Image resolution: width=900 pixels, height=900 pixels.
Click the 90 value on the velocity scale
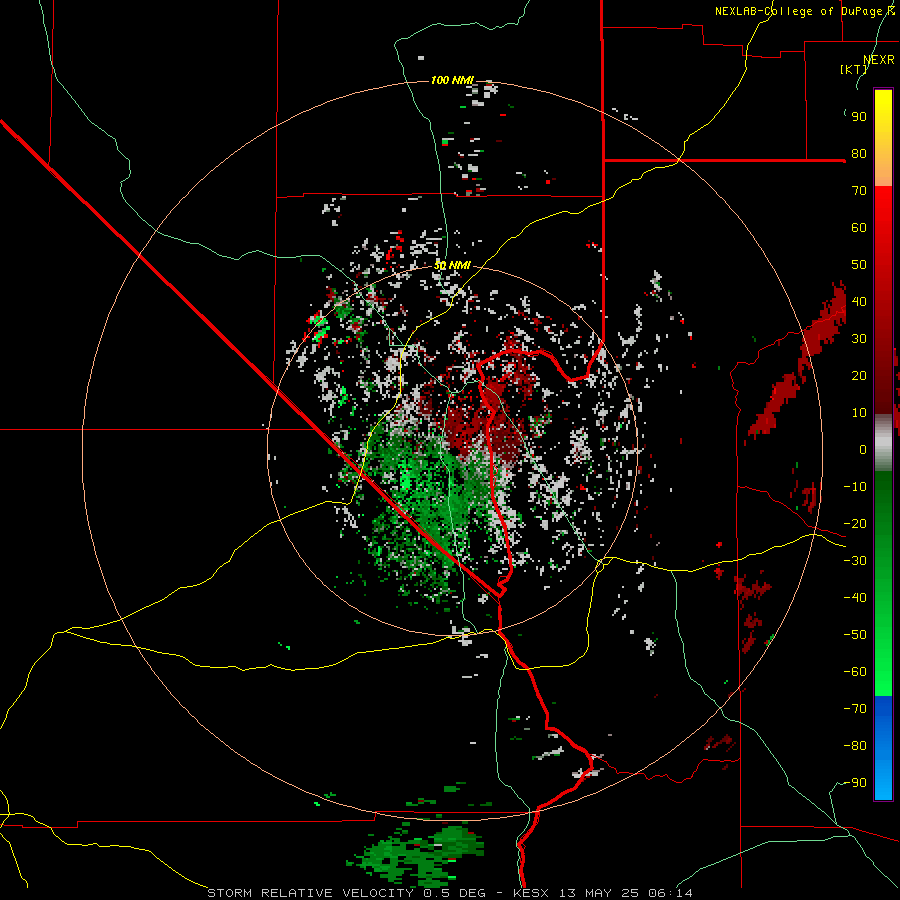point(859,117)
